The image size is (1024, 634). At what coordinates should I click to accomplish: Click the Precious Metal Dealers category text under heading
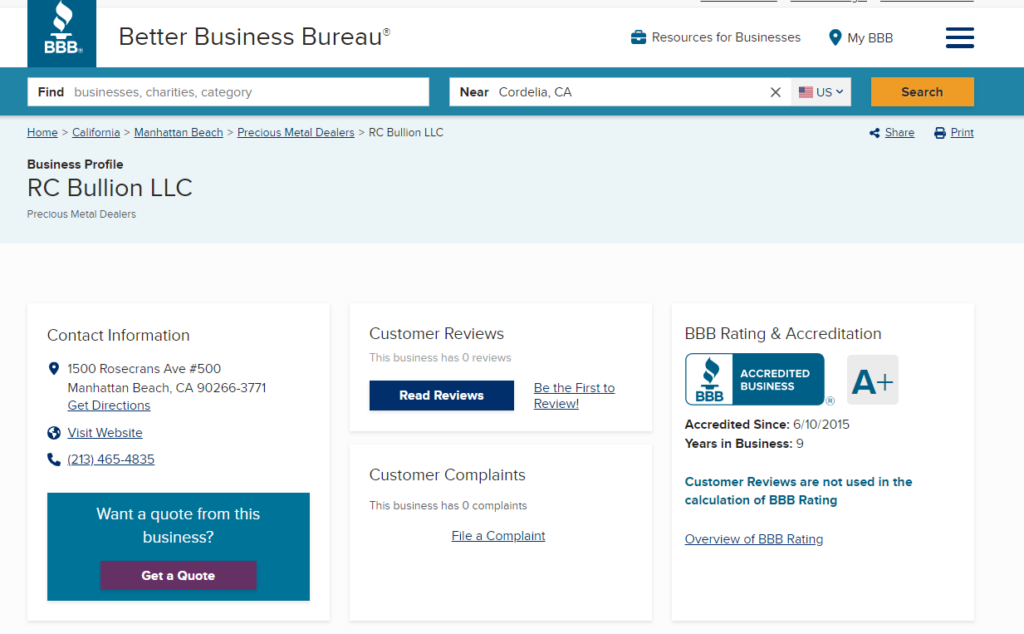[82, 214]
